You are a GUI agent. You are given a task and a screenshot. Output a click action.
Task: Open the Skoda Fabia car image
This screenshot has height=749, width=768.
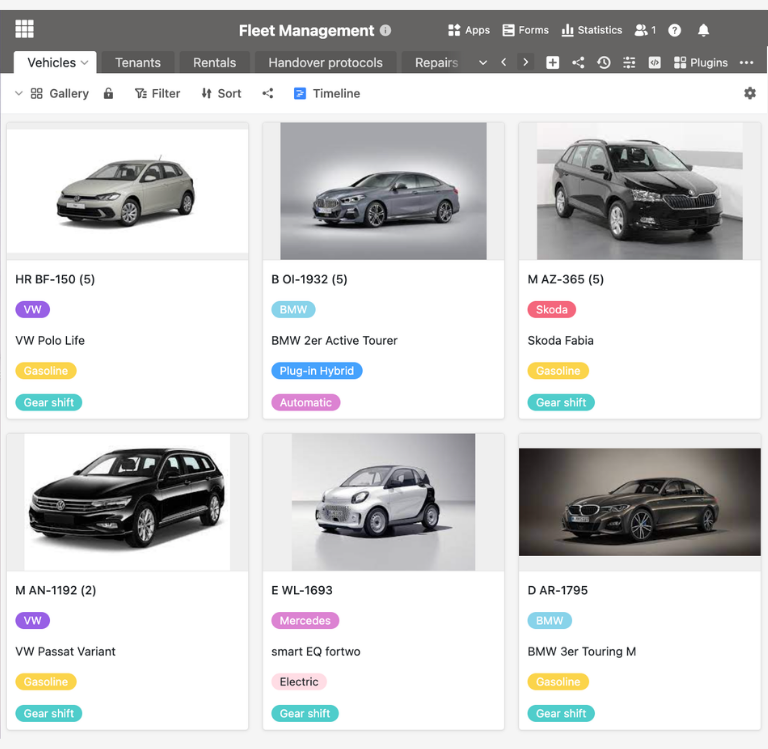[639, 191]
